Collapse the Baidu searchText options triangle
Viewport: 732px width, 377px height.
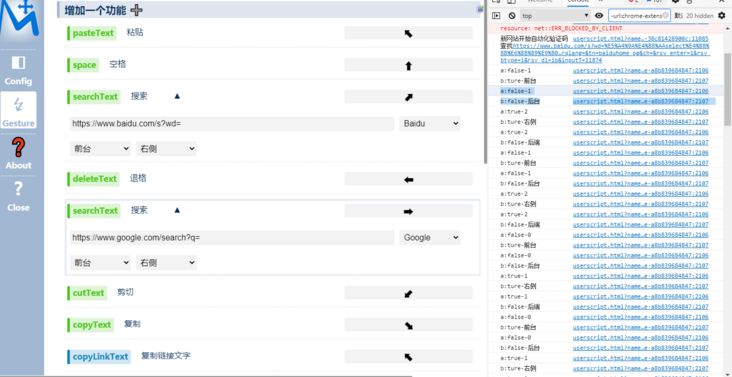coord(177,97)
